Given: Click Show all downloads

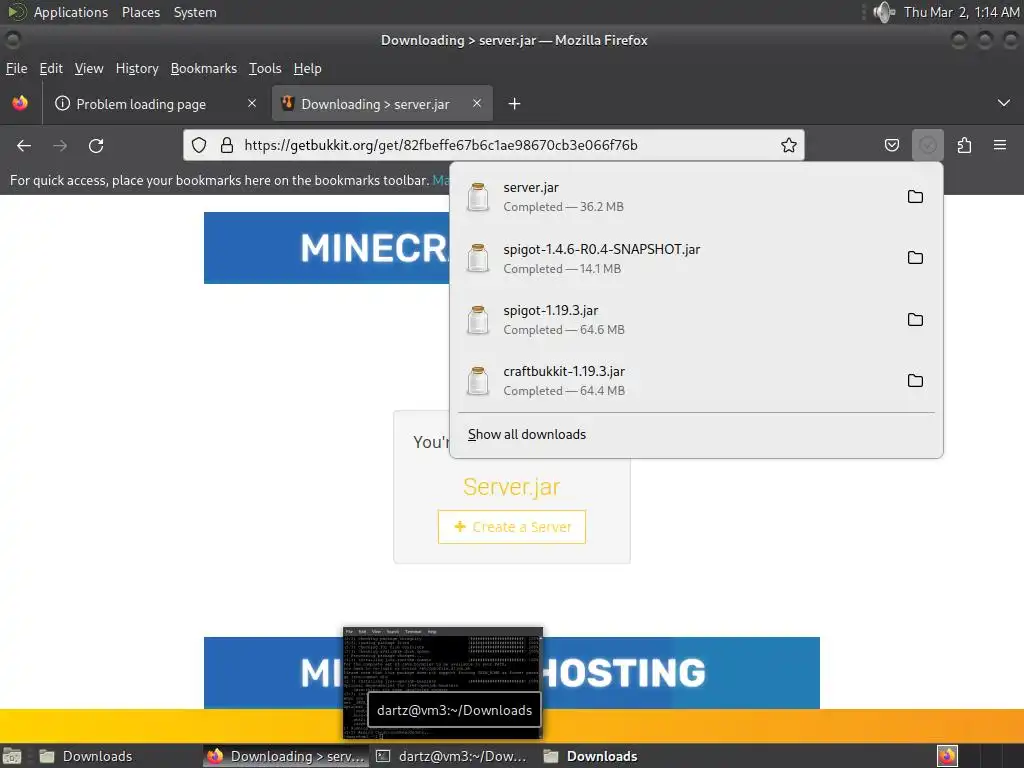Looking at the screenshot, I should point(526,434).
